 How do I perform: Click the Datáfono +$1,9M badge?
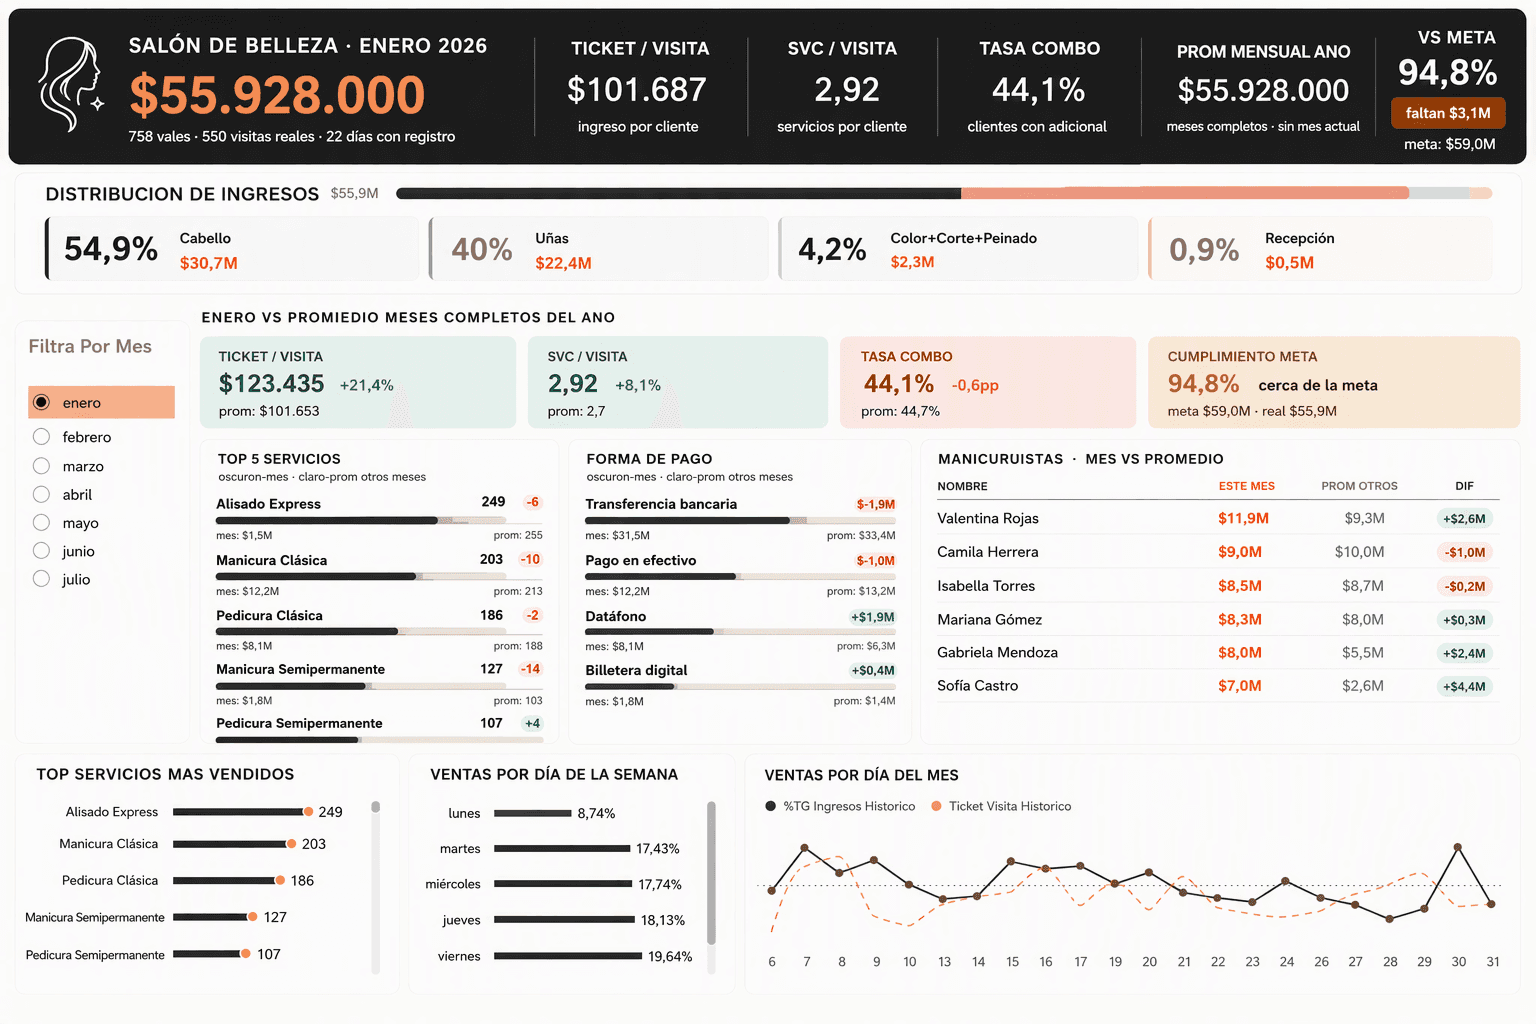tap(872, 617)
